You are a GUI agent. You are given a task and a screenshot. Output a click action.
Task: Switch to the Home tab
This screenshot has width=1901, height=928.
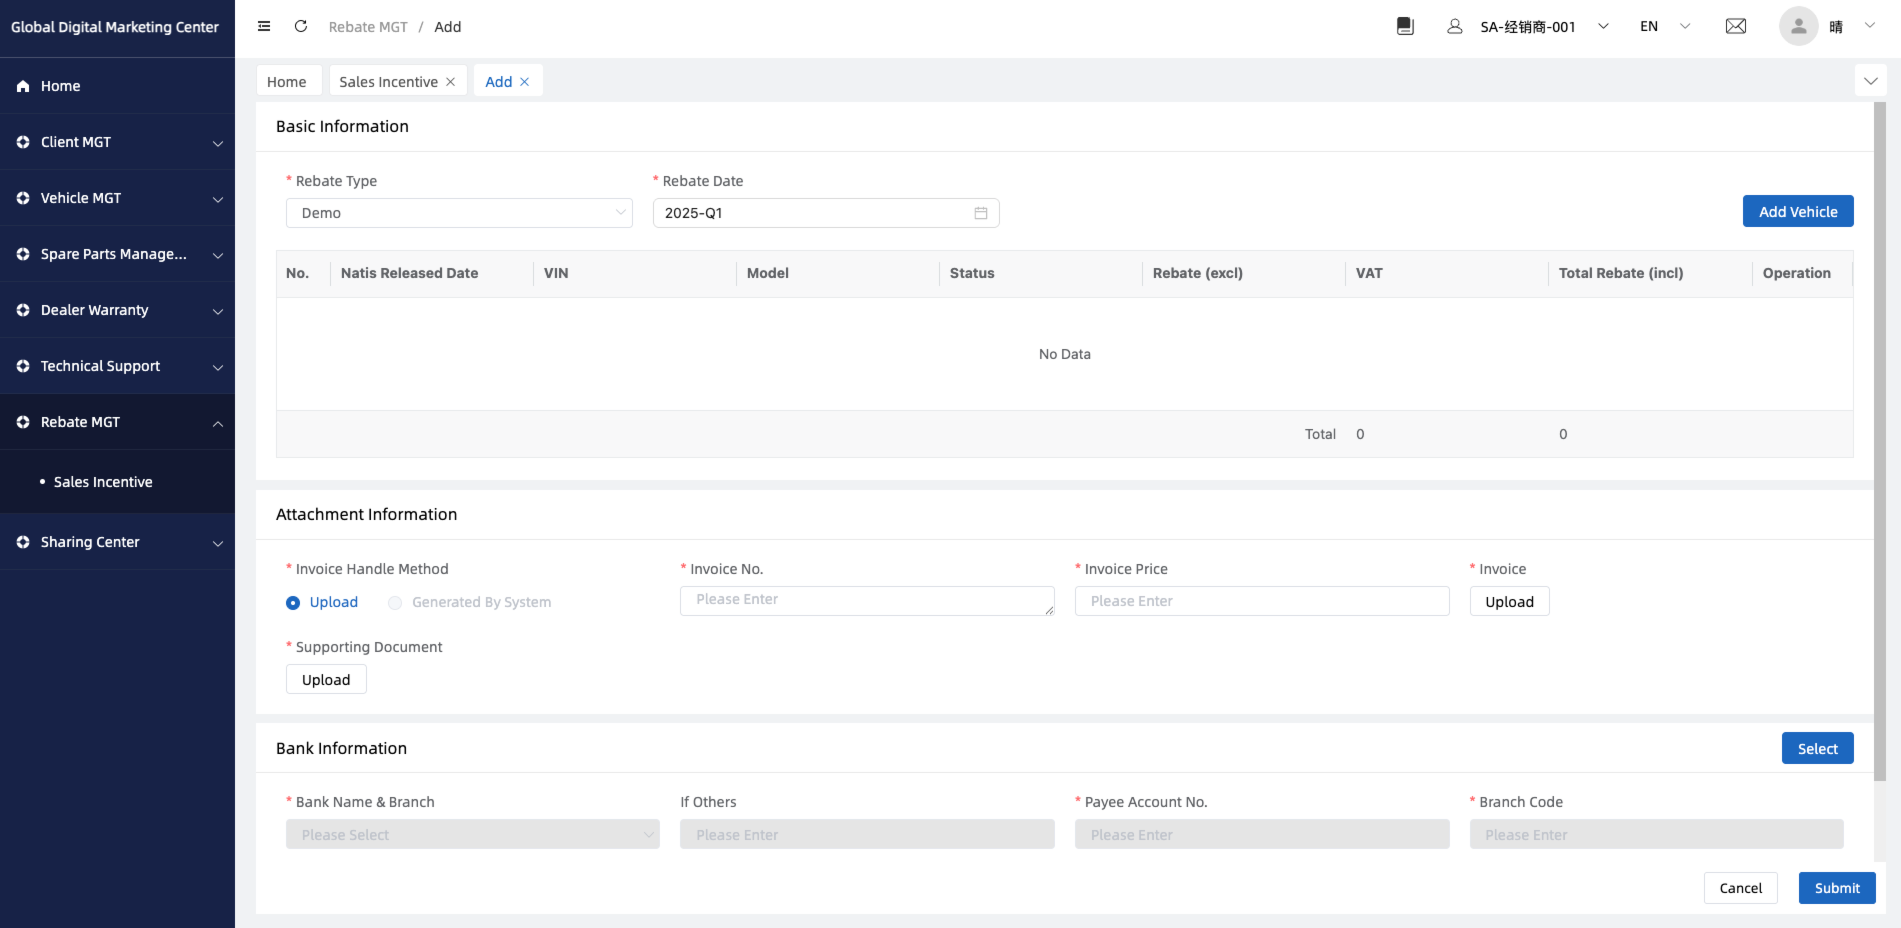click(x=287, y=82)
